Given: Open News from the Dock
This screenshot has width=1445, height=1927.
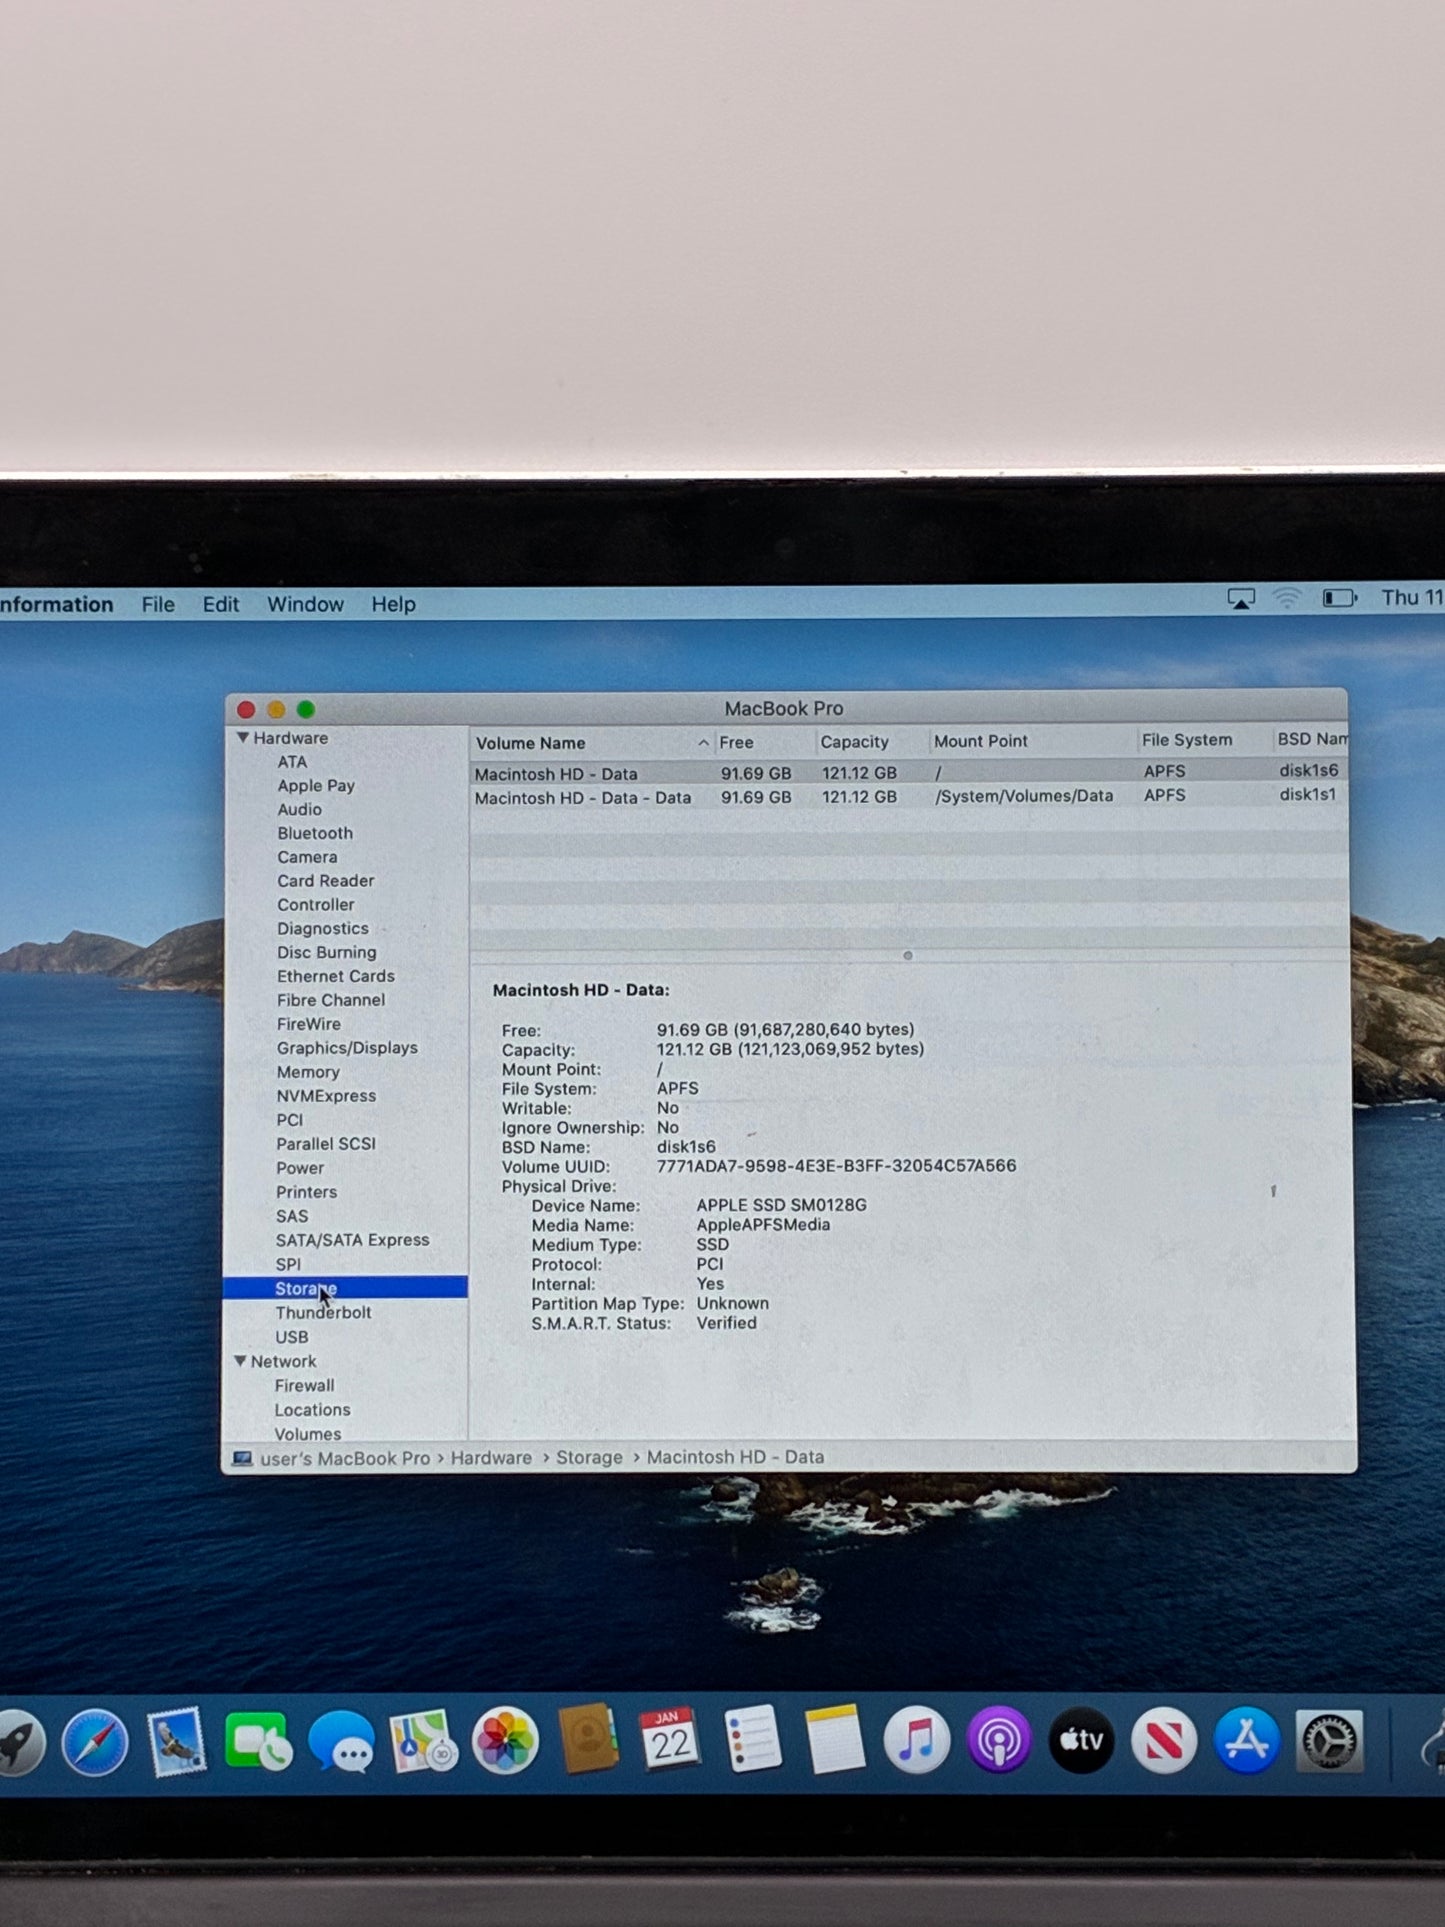Looking at the screenshot, I should [x=1163, y=1740].
